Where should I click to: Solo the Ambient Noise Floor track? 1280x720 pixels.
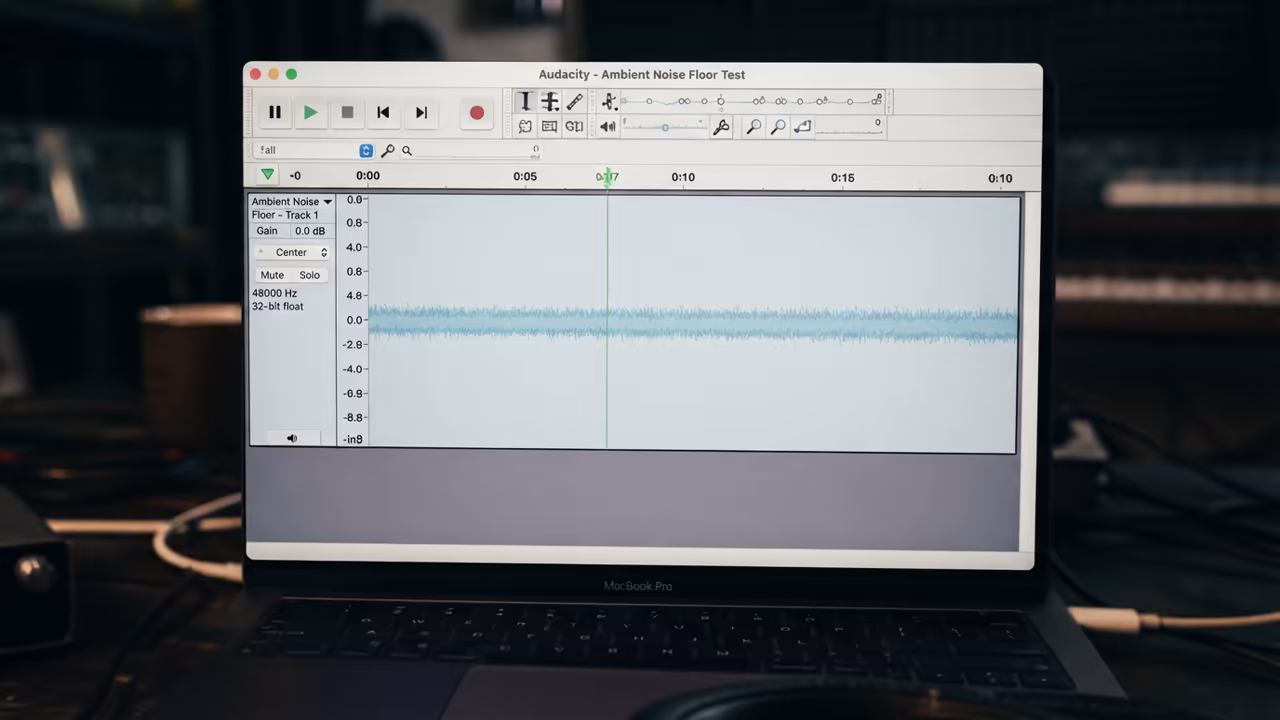[310, 275]
